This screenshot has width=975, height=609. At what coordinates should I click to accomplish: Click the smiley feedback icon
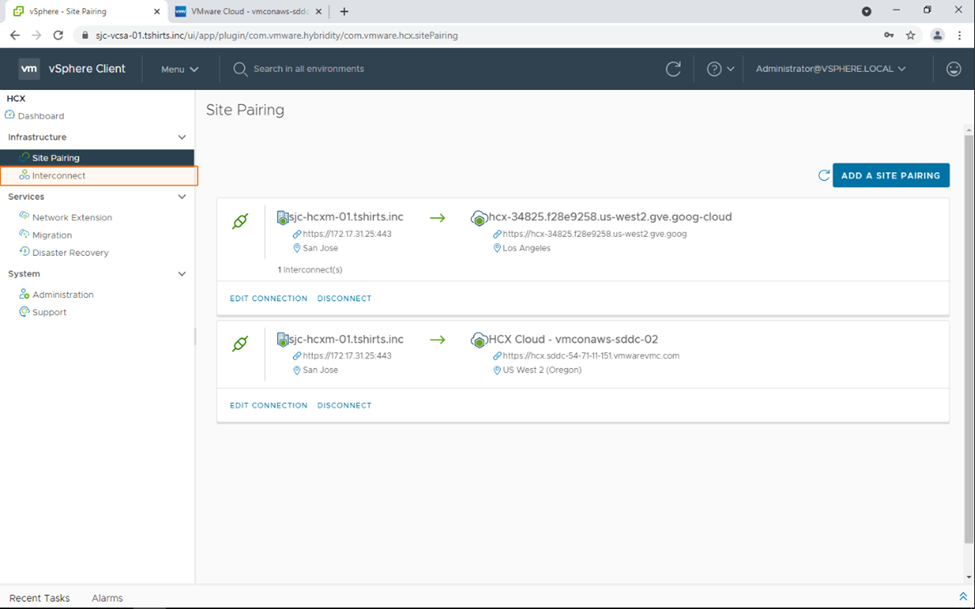pyautogui.click(x=953, y=69)
